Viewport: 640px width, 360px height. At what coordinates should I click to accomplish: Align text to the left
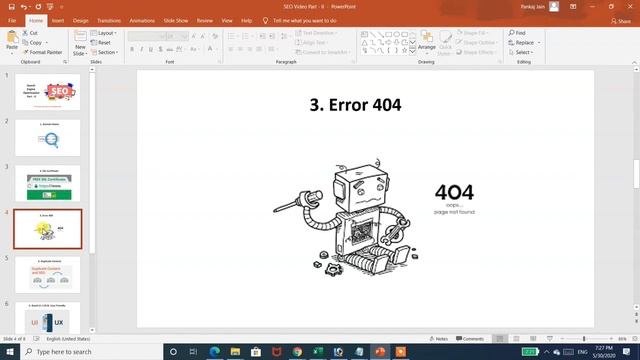[x=231, y=49]
